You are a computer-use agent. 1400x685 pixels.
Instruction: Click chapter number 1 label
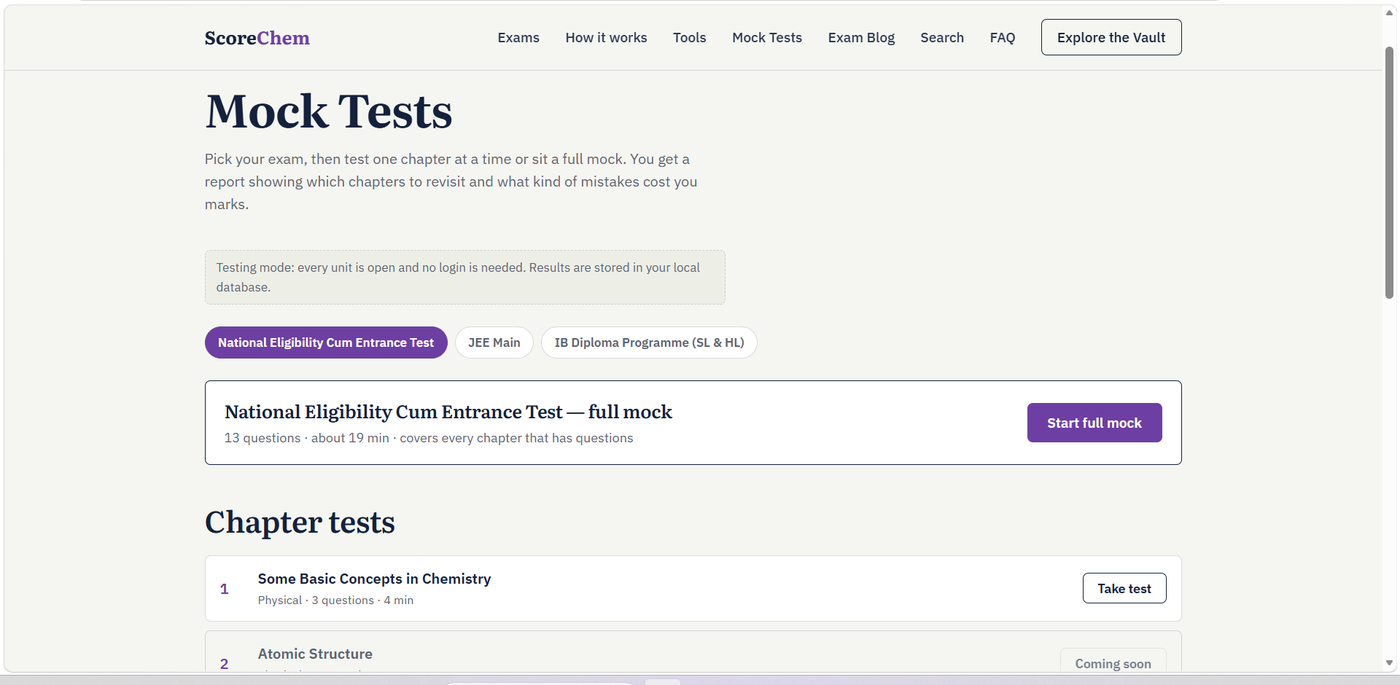point(224,589)
